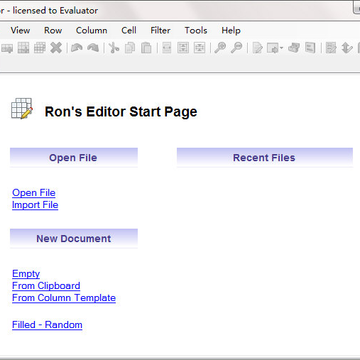Click the grid icon left of red X

(40, 48)
